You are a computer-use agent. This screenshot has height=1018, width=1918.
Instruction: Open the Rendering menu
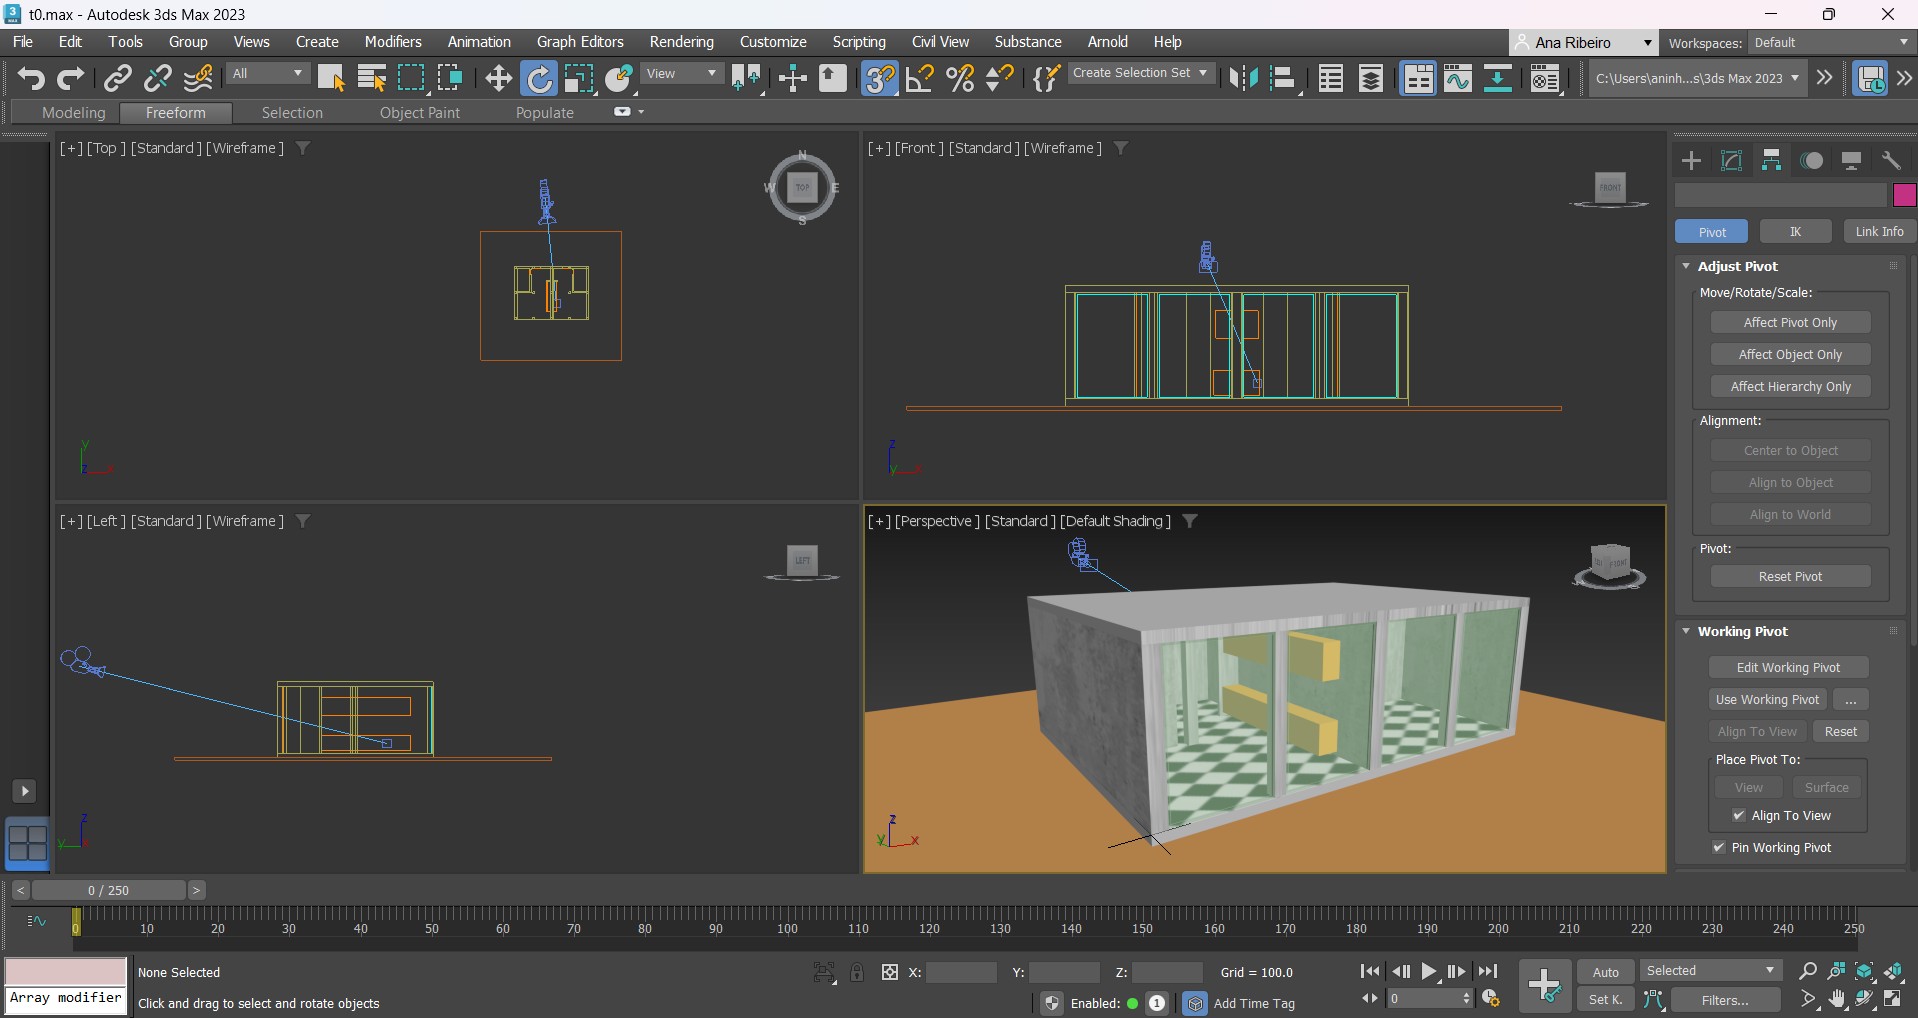click(x=681, y=42)
